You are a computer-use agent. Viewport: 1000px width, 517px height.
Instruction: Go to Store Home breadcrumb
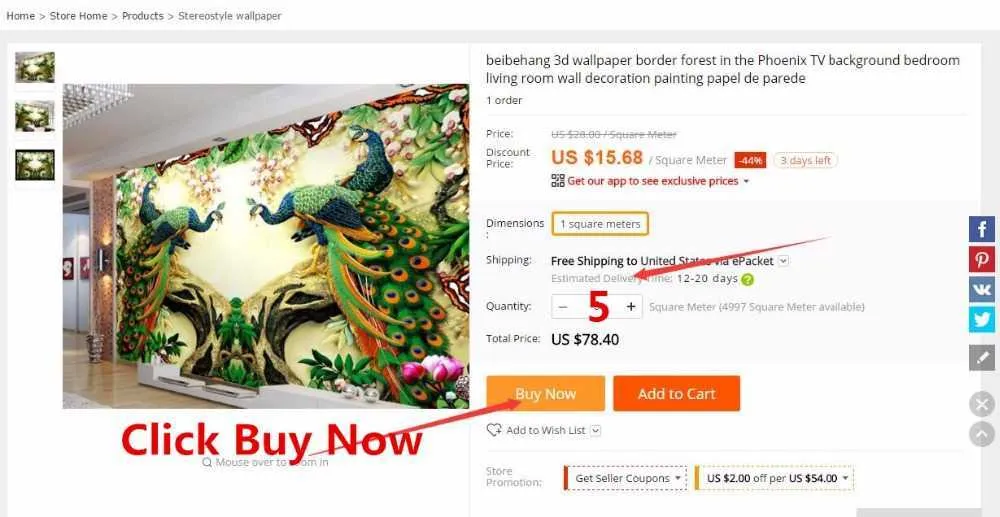tap(78, 16)
